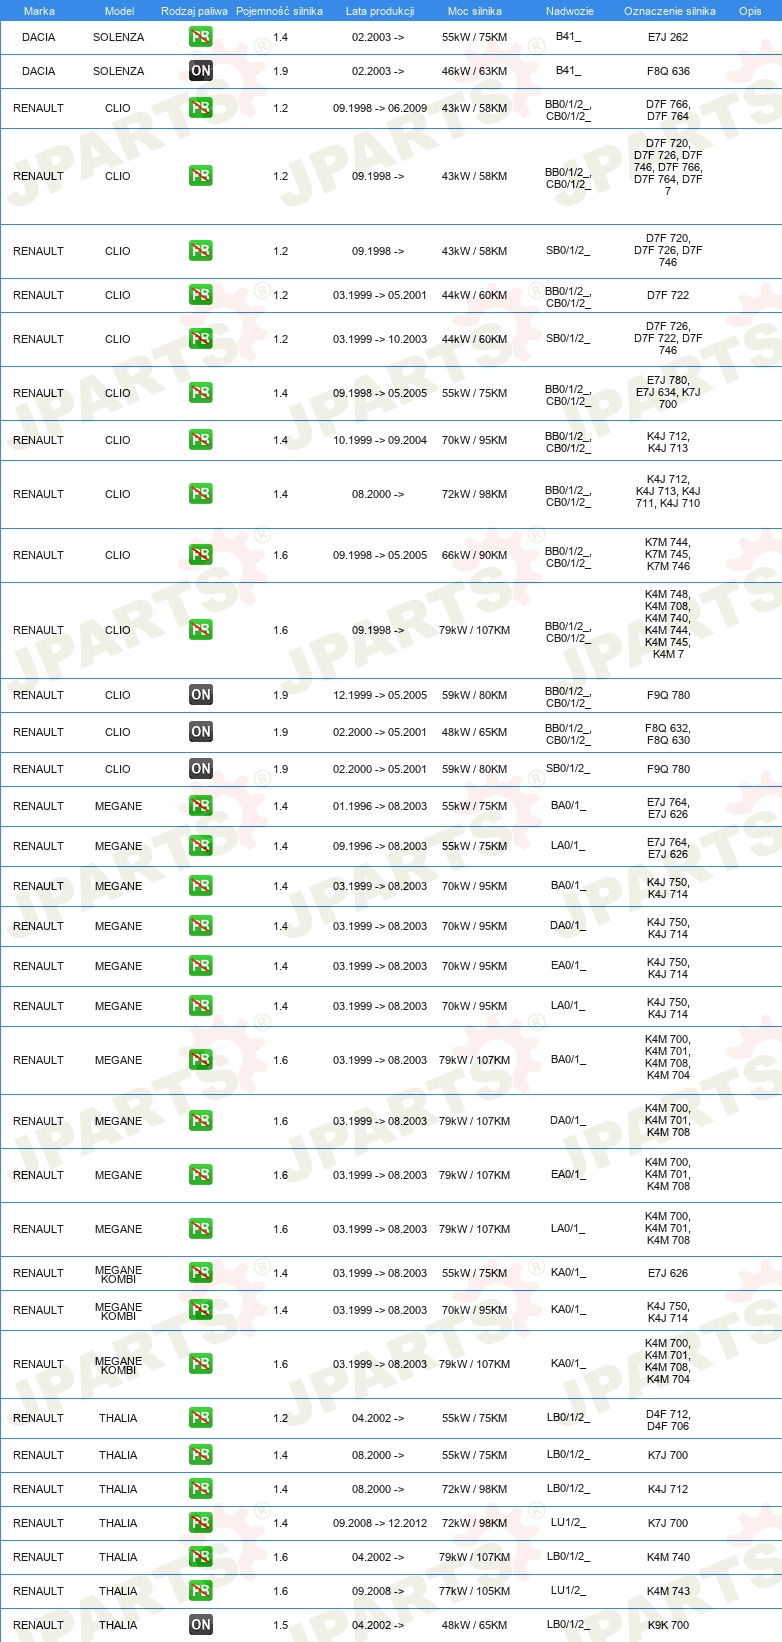Select engine code cell "K4M 743"
Image resolution: width=782 pixels, height=1642 pixels.
tap(668, 1591)
